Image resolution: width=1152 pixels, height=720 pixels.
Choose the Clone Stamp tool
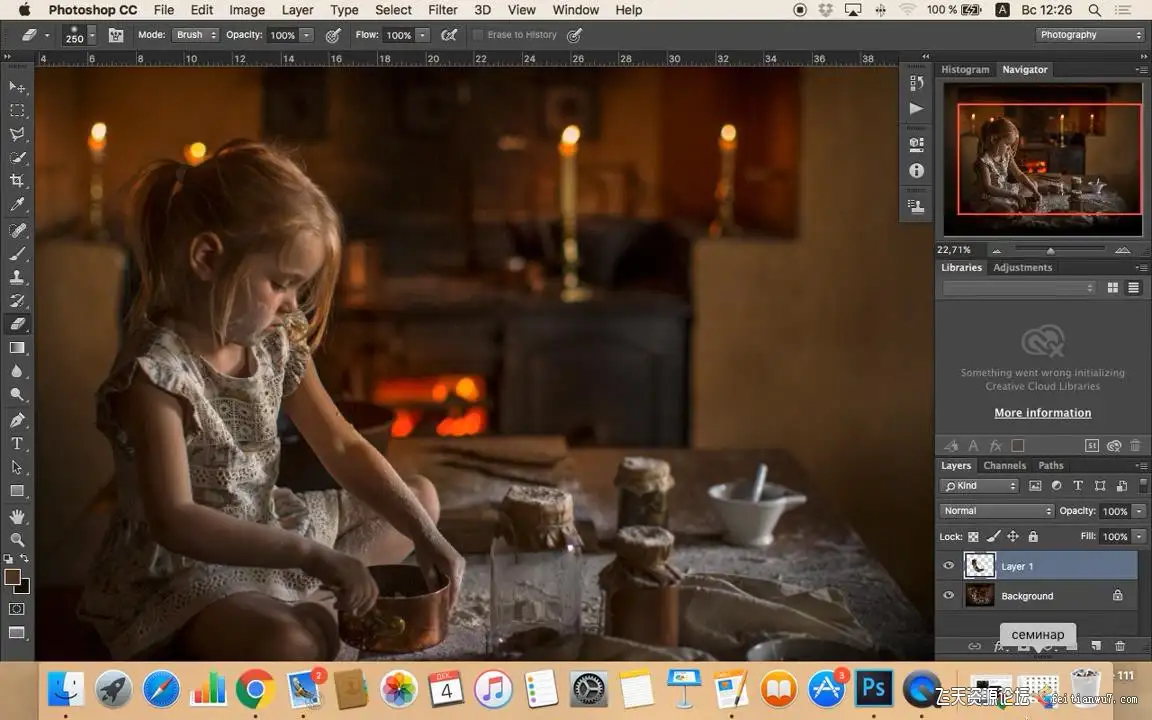coord(17,277)
